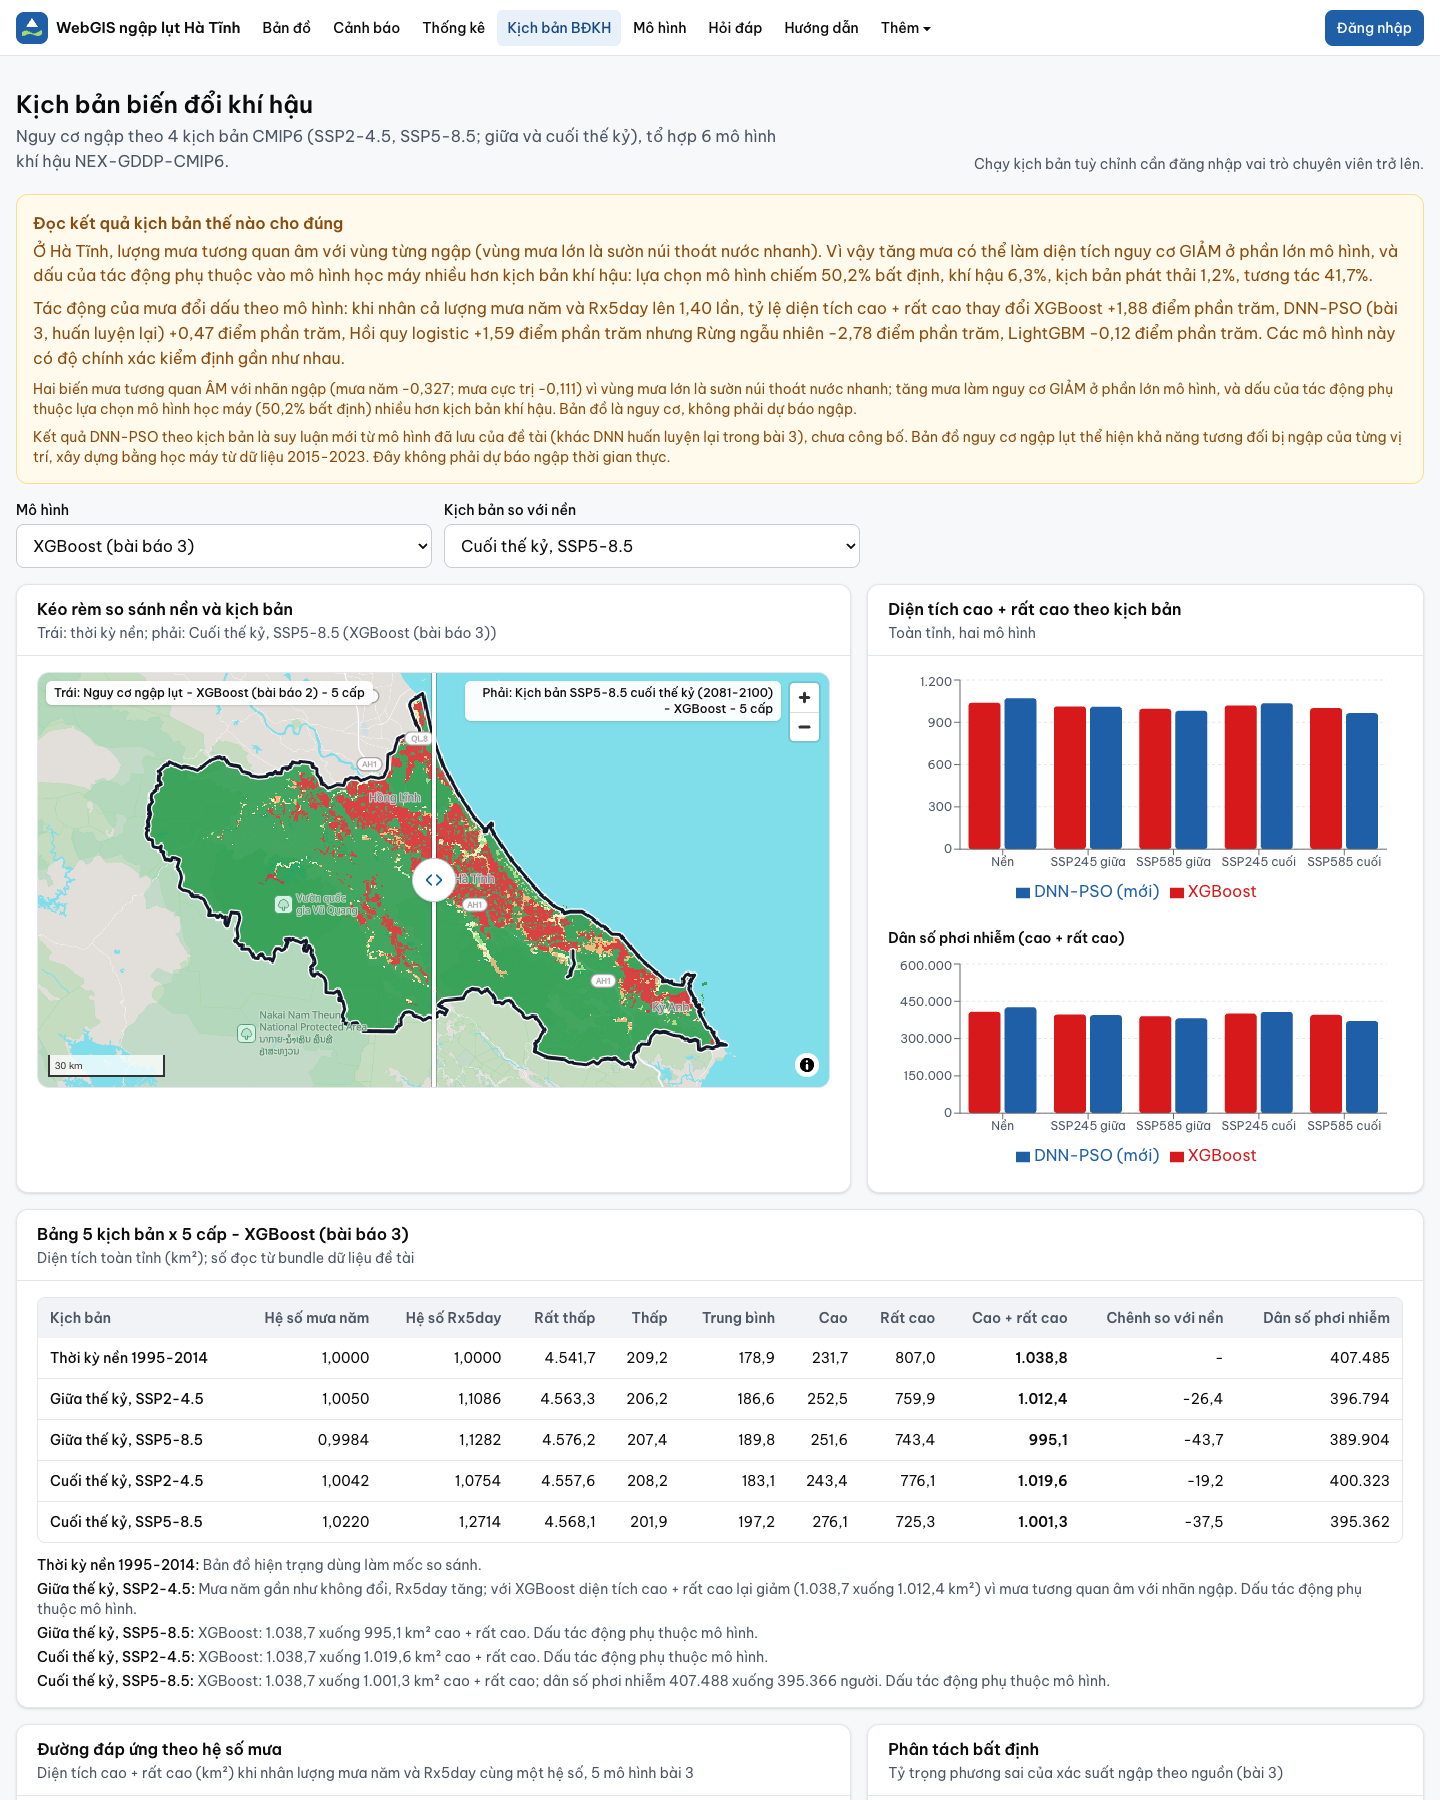Select the Kịch bản BĐKH tab
The image size is (1440, 1800).
pos(559,28)
